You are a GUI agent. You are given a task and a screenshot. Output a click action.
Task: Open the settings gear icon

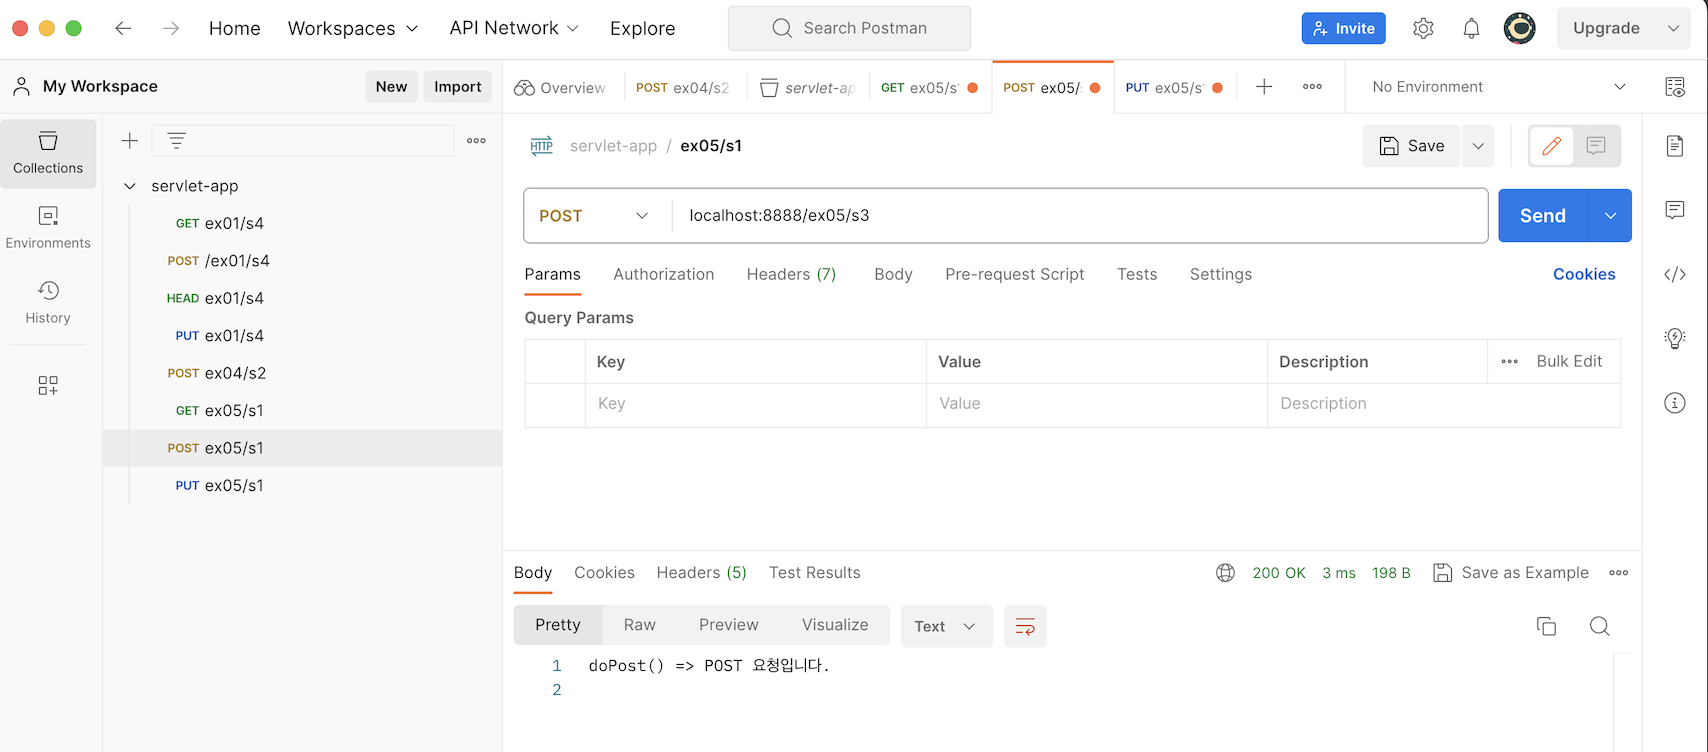tap(1423, 28)
